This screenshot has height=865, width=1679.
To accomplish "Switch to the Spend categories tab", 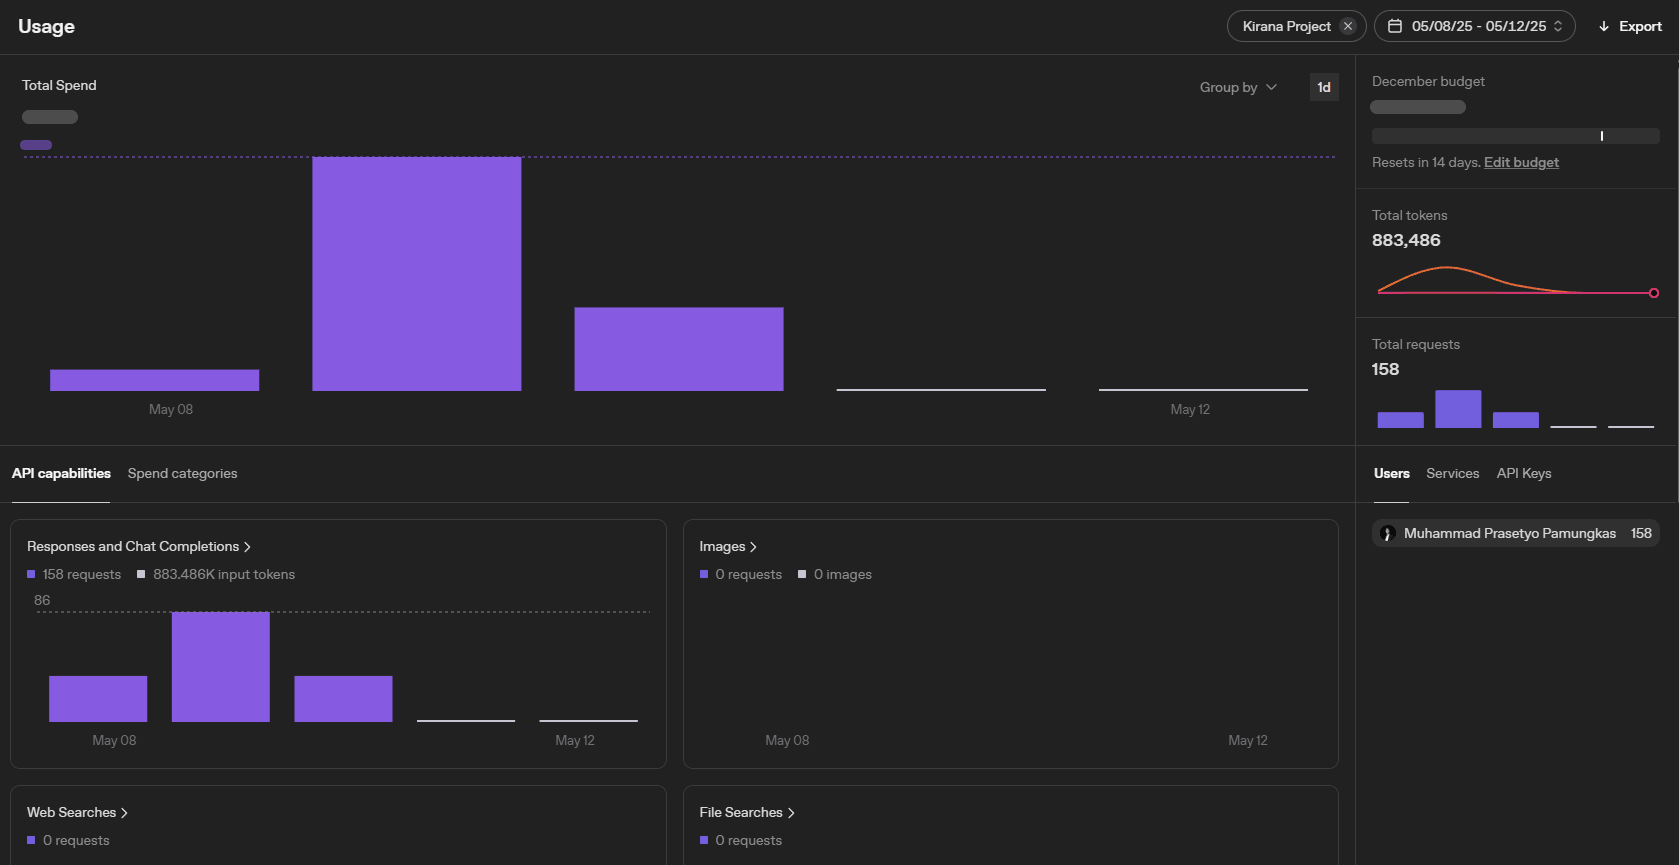I will point(182,473).
